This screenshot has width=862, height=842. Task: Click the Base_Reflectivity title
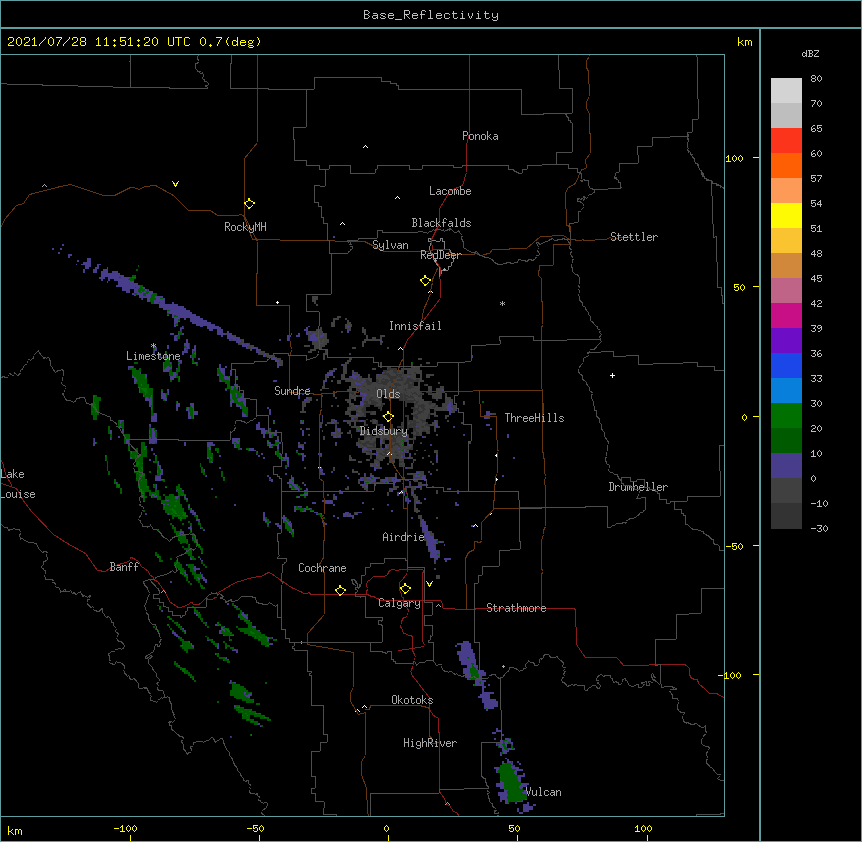point(431,15)
